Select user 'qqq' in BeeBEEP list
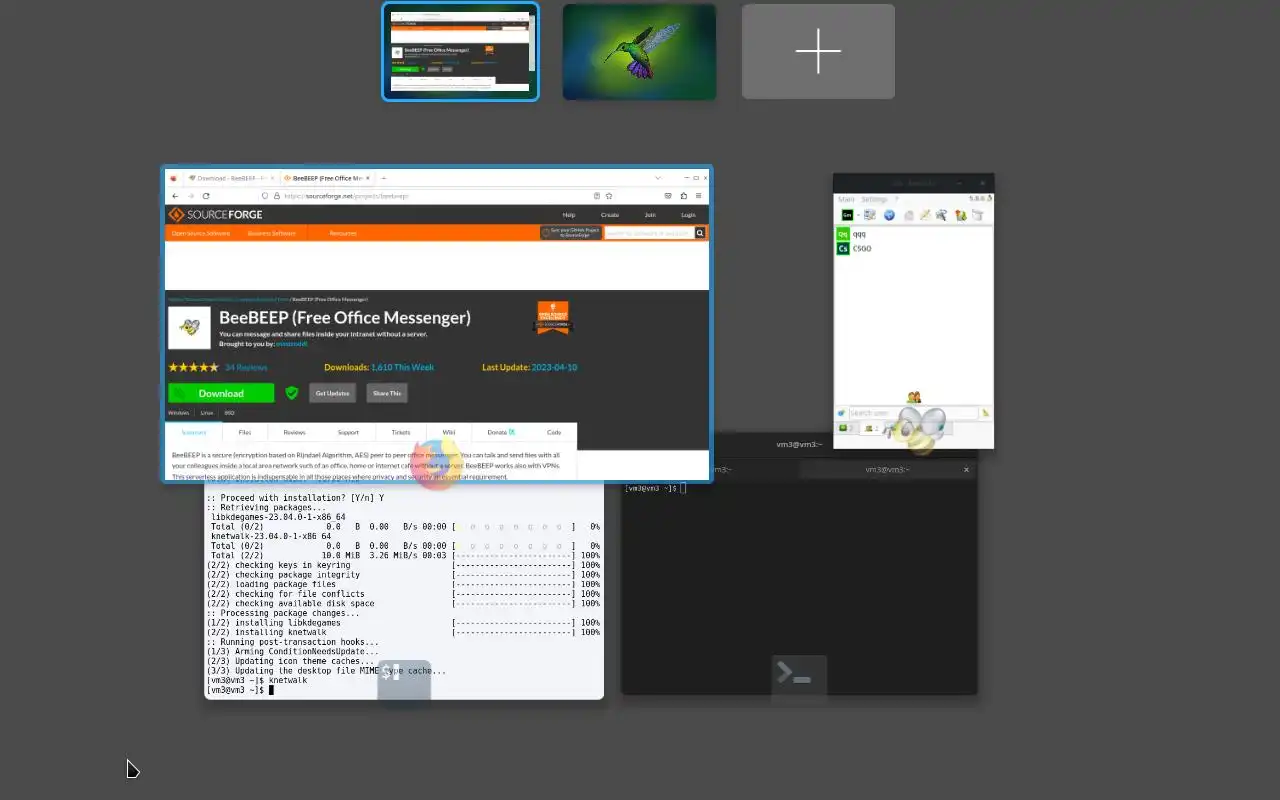This screenshot has height=800, width=1280. tap(913, 234)
